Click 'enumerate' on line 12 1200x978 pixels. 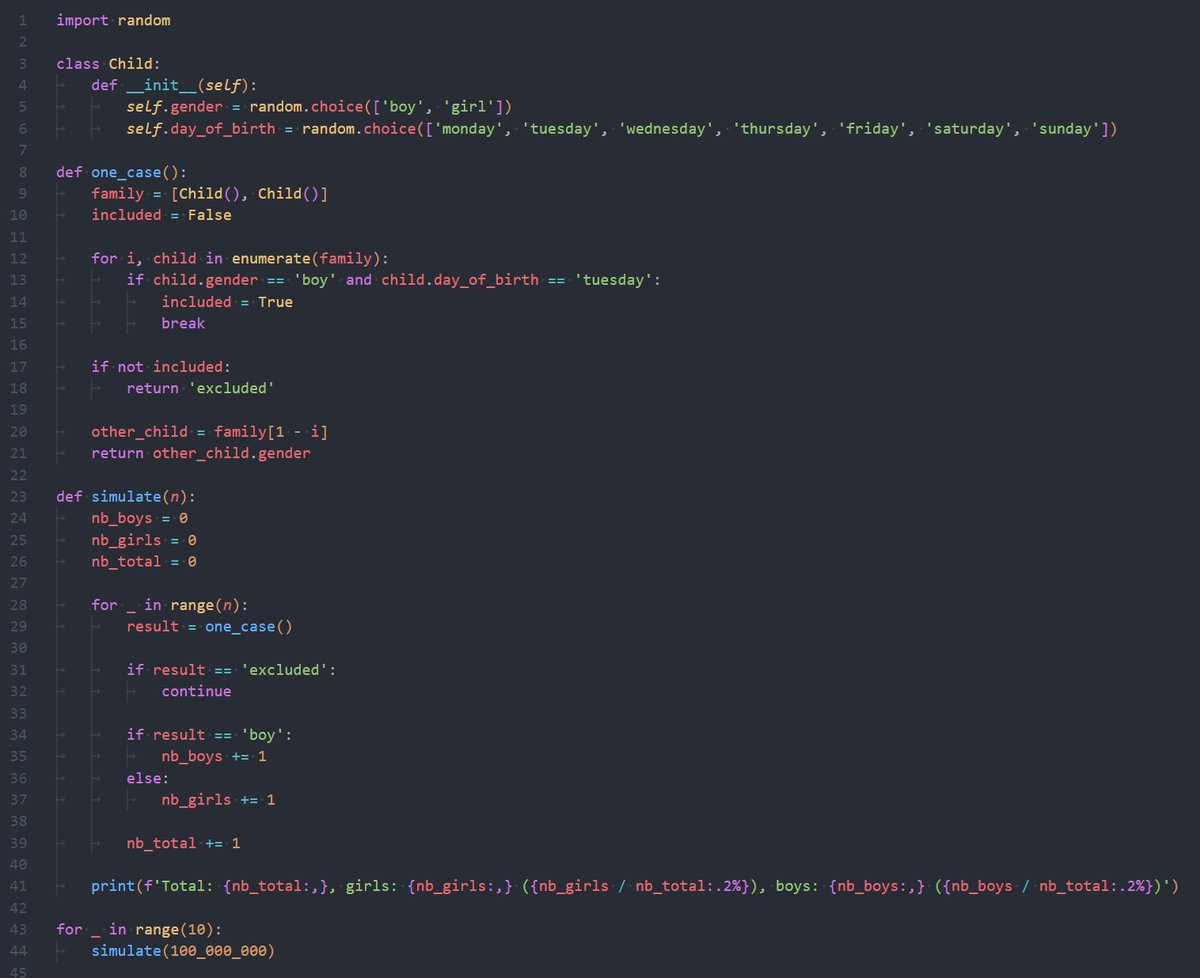point(271,258)
